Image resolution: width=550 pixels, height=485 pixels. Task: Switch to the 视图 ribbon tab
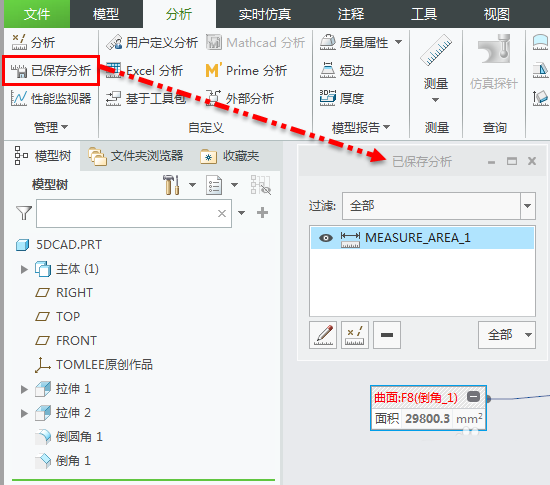(496, 14)
